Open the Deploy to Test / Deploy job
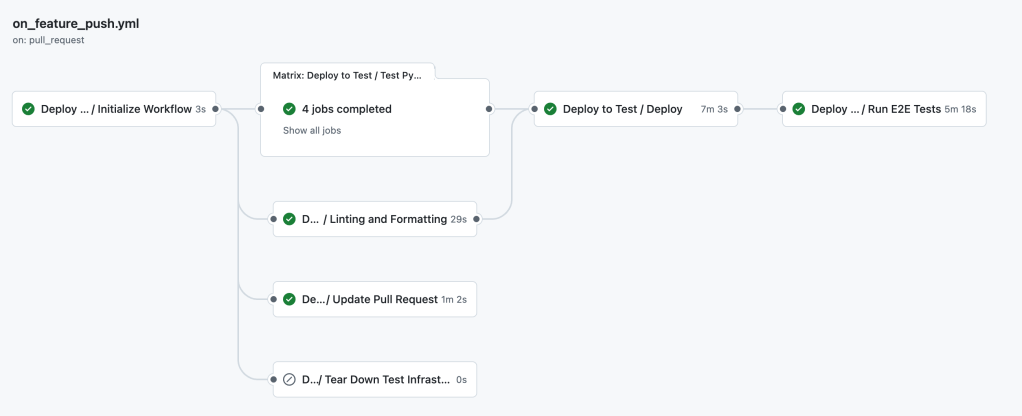1022x416 pixels. [x=622, y=109]
